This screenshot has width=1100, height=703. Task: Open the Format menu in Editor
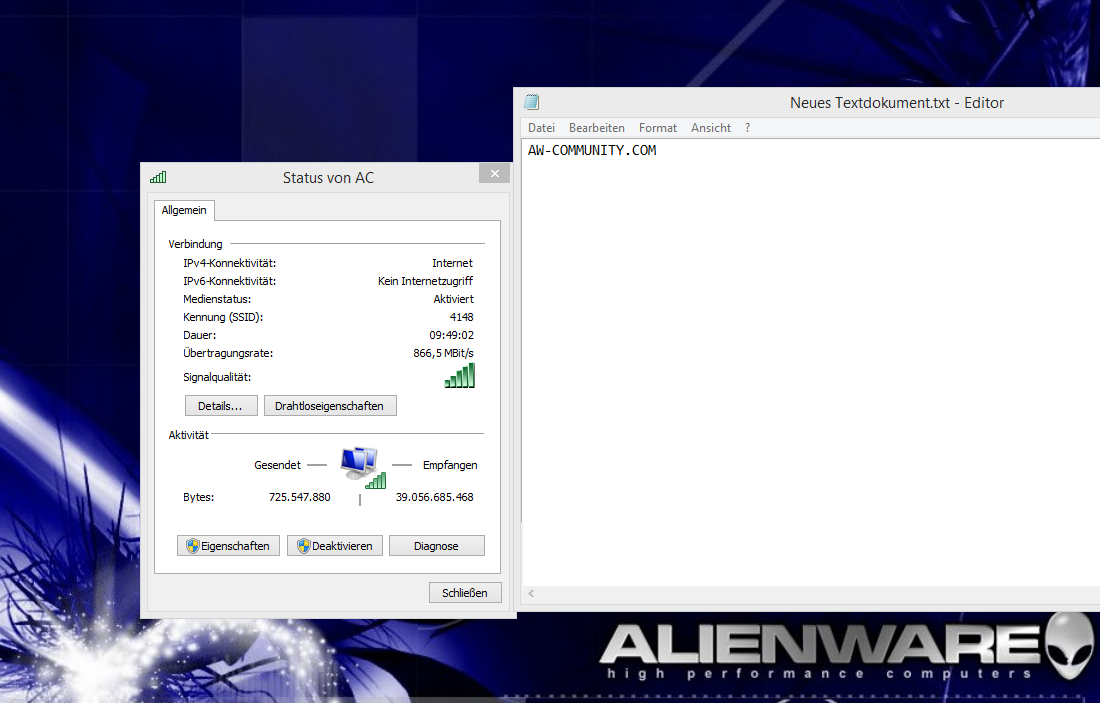click(658, 128)
